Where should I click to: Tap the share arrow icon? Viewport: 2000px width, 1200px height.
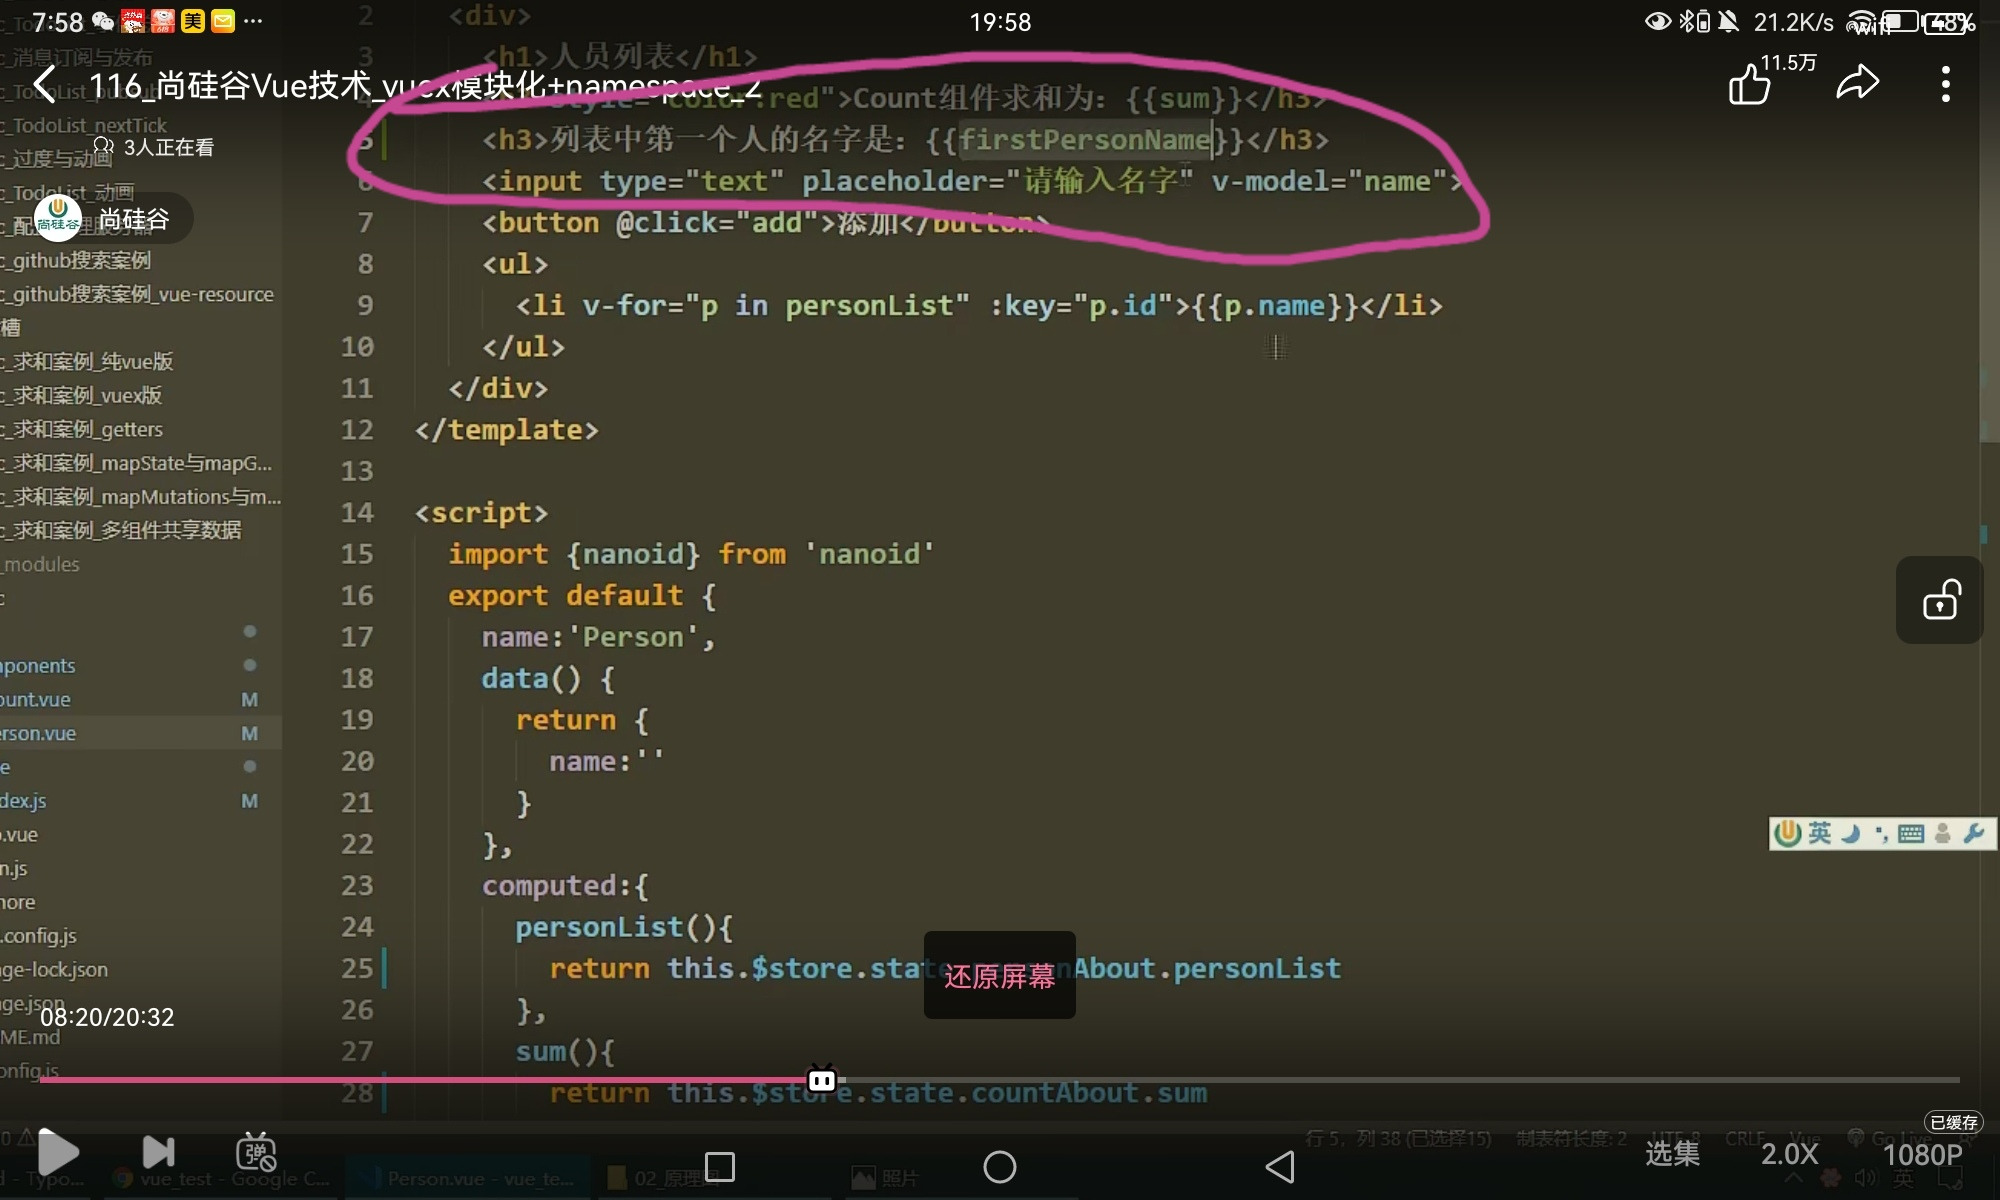[1857, 82]
